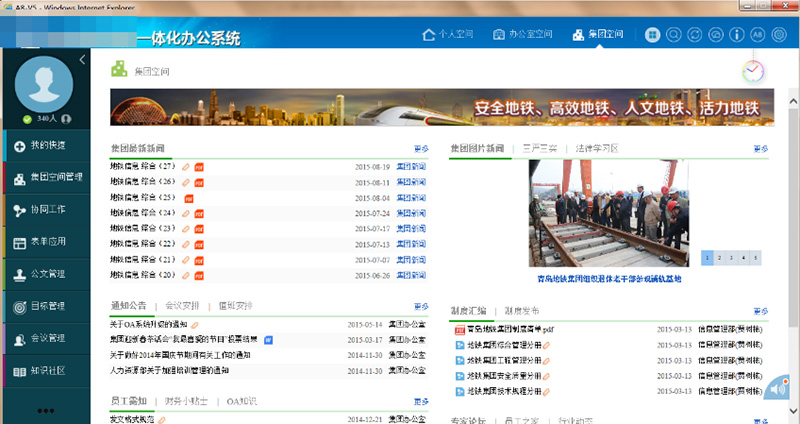Open PDF icon of 地铁信息 综合(20)
This screenshot has width=800, height=424.
click(199, 276)
